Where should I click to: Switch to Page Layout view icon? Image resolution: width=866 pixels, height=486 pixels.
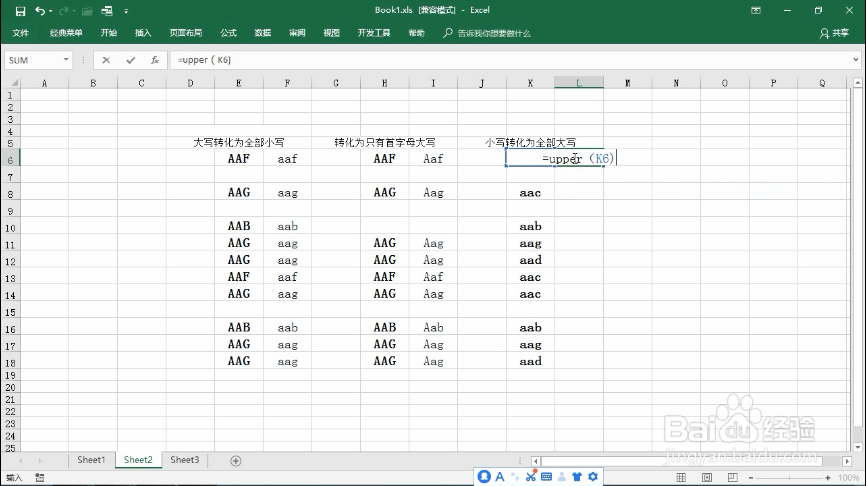click(707, 478)
